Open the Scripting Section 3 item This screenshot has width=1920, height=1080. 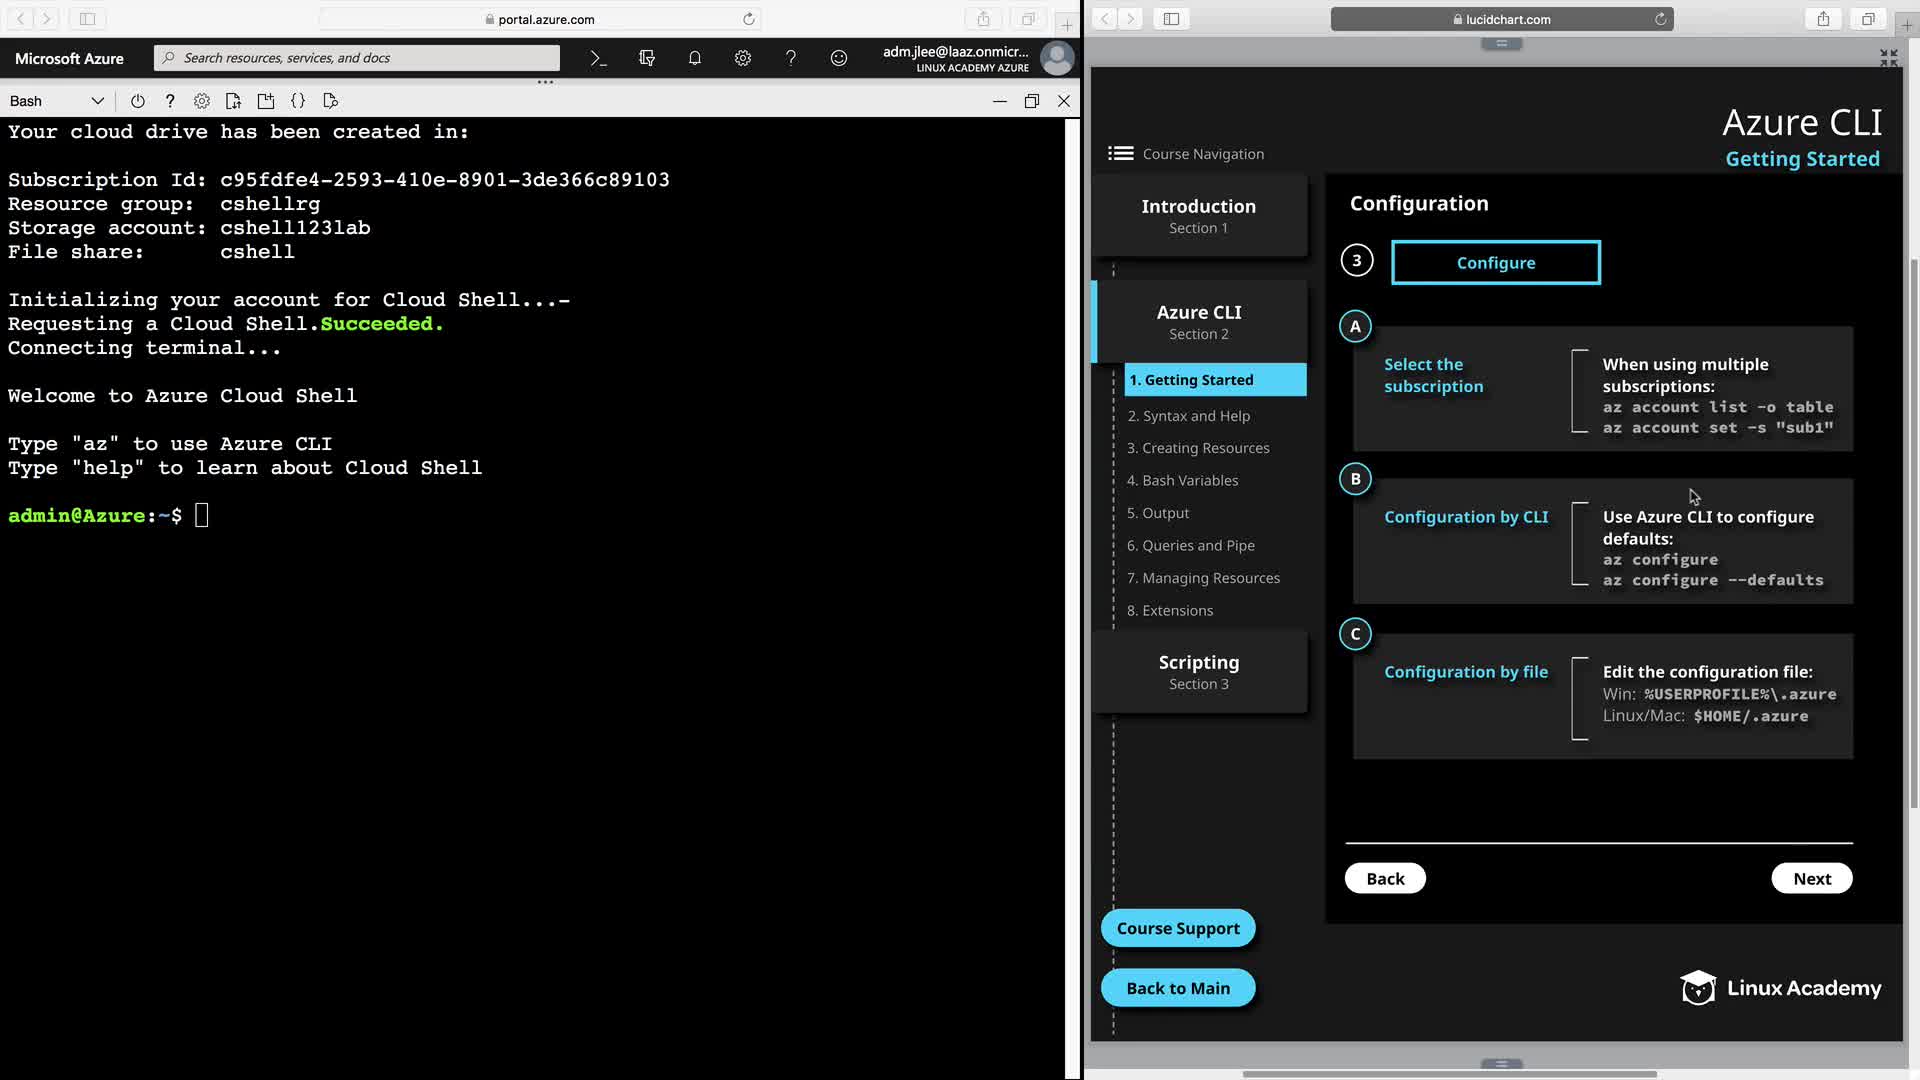(x=1199, y=672)
